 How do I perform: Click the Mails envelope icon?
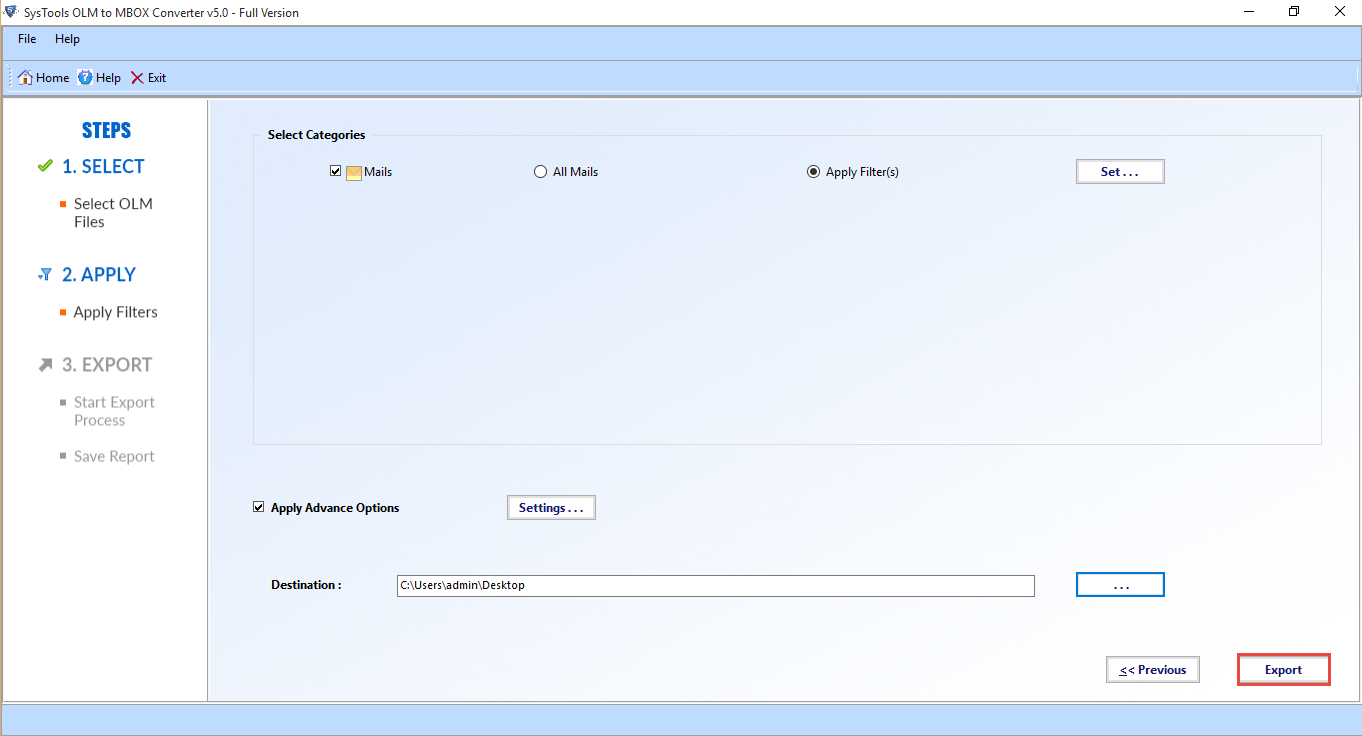tap(354, 172)
